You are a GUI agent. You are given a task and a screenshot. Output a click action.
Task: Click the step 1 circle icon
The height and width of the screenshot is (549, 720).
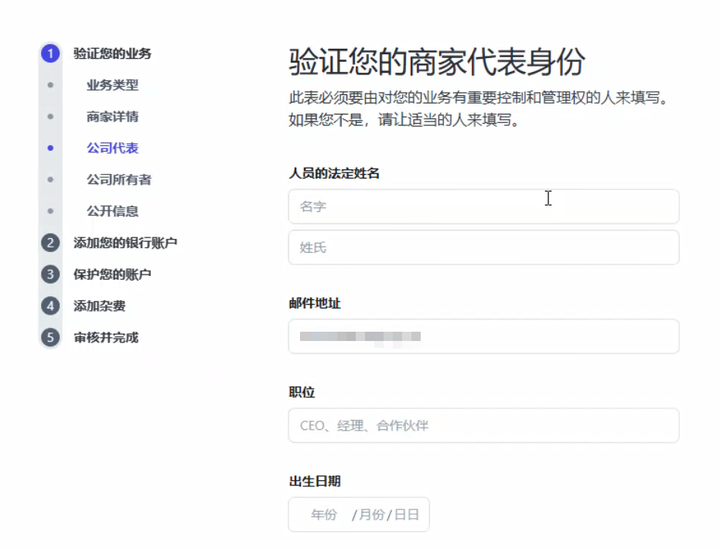pos(50,53)
